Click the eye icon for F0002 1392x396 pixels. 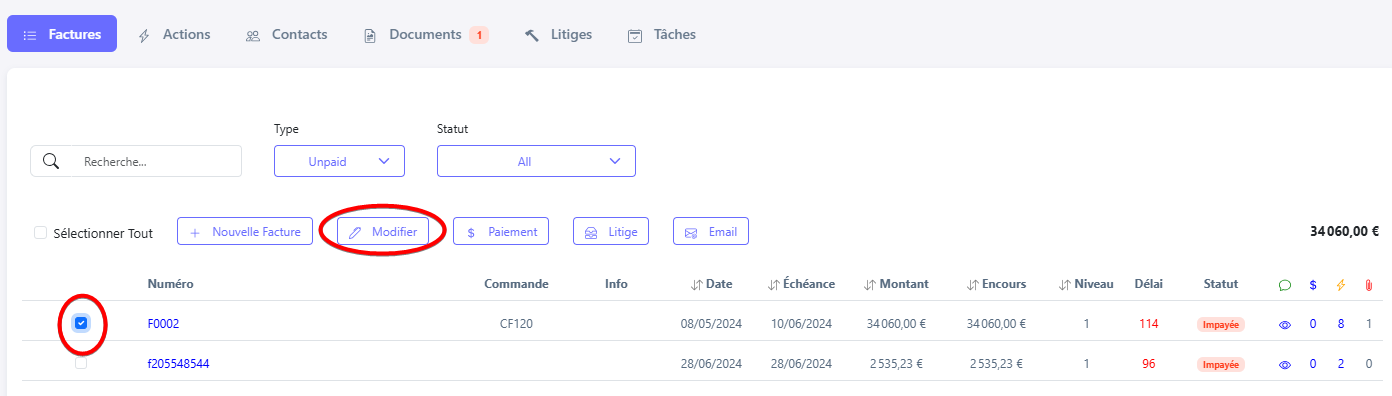1285,324
